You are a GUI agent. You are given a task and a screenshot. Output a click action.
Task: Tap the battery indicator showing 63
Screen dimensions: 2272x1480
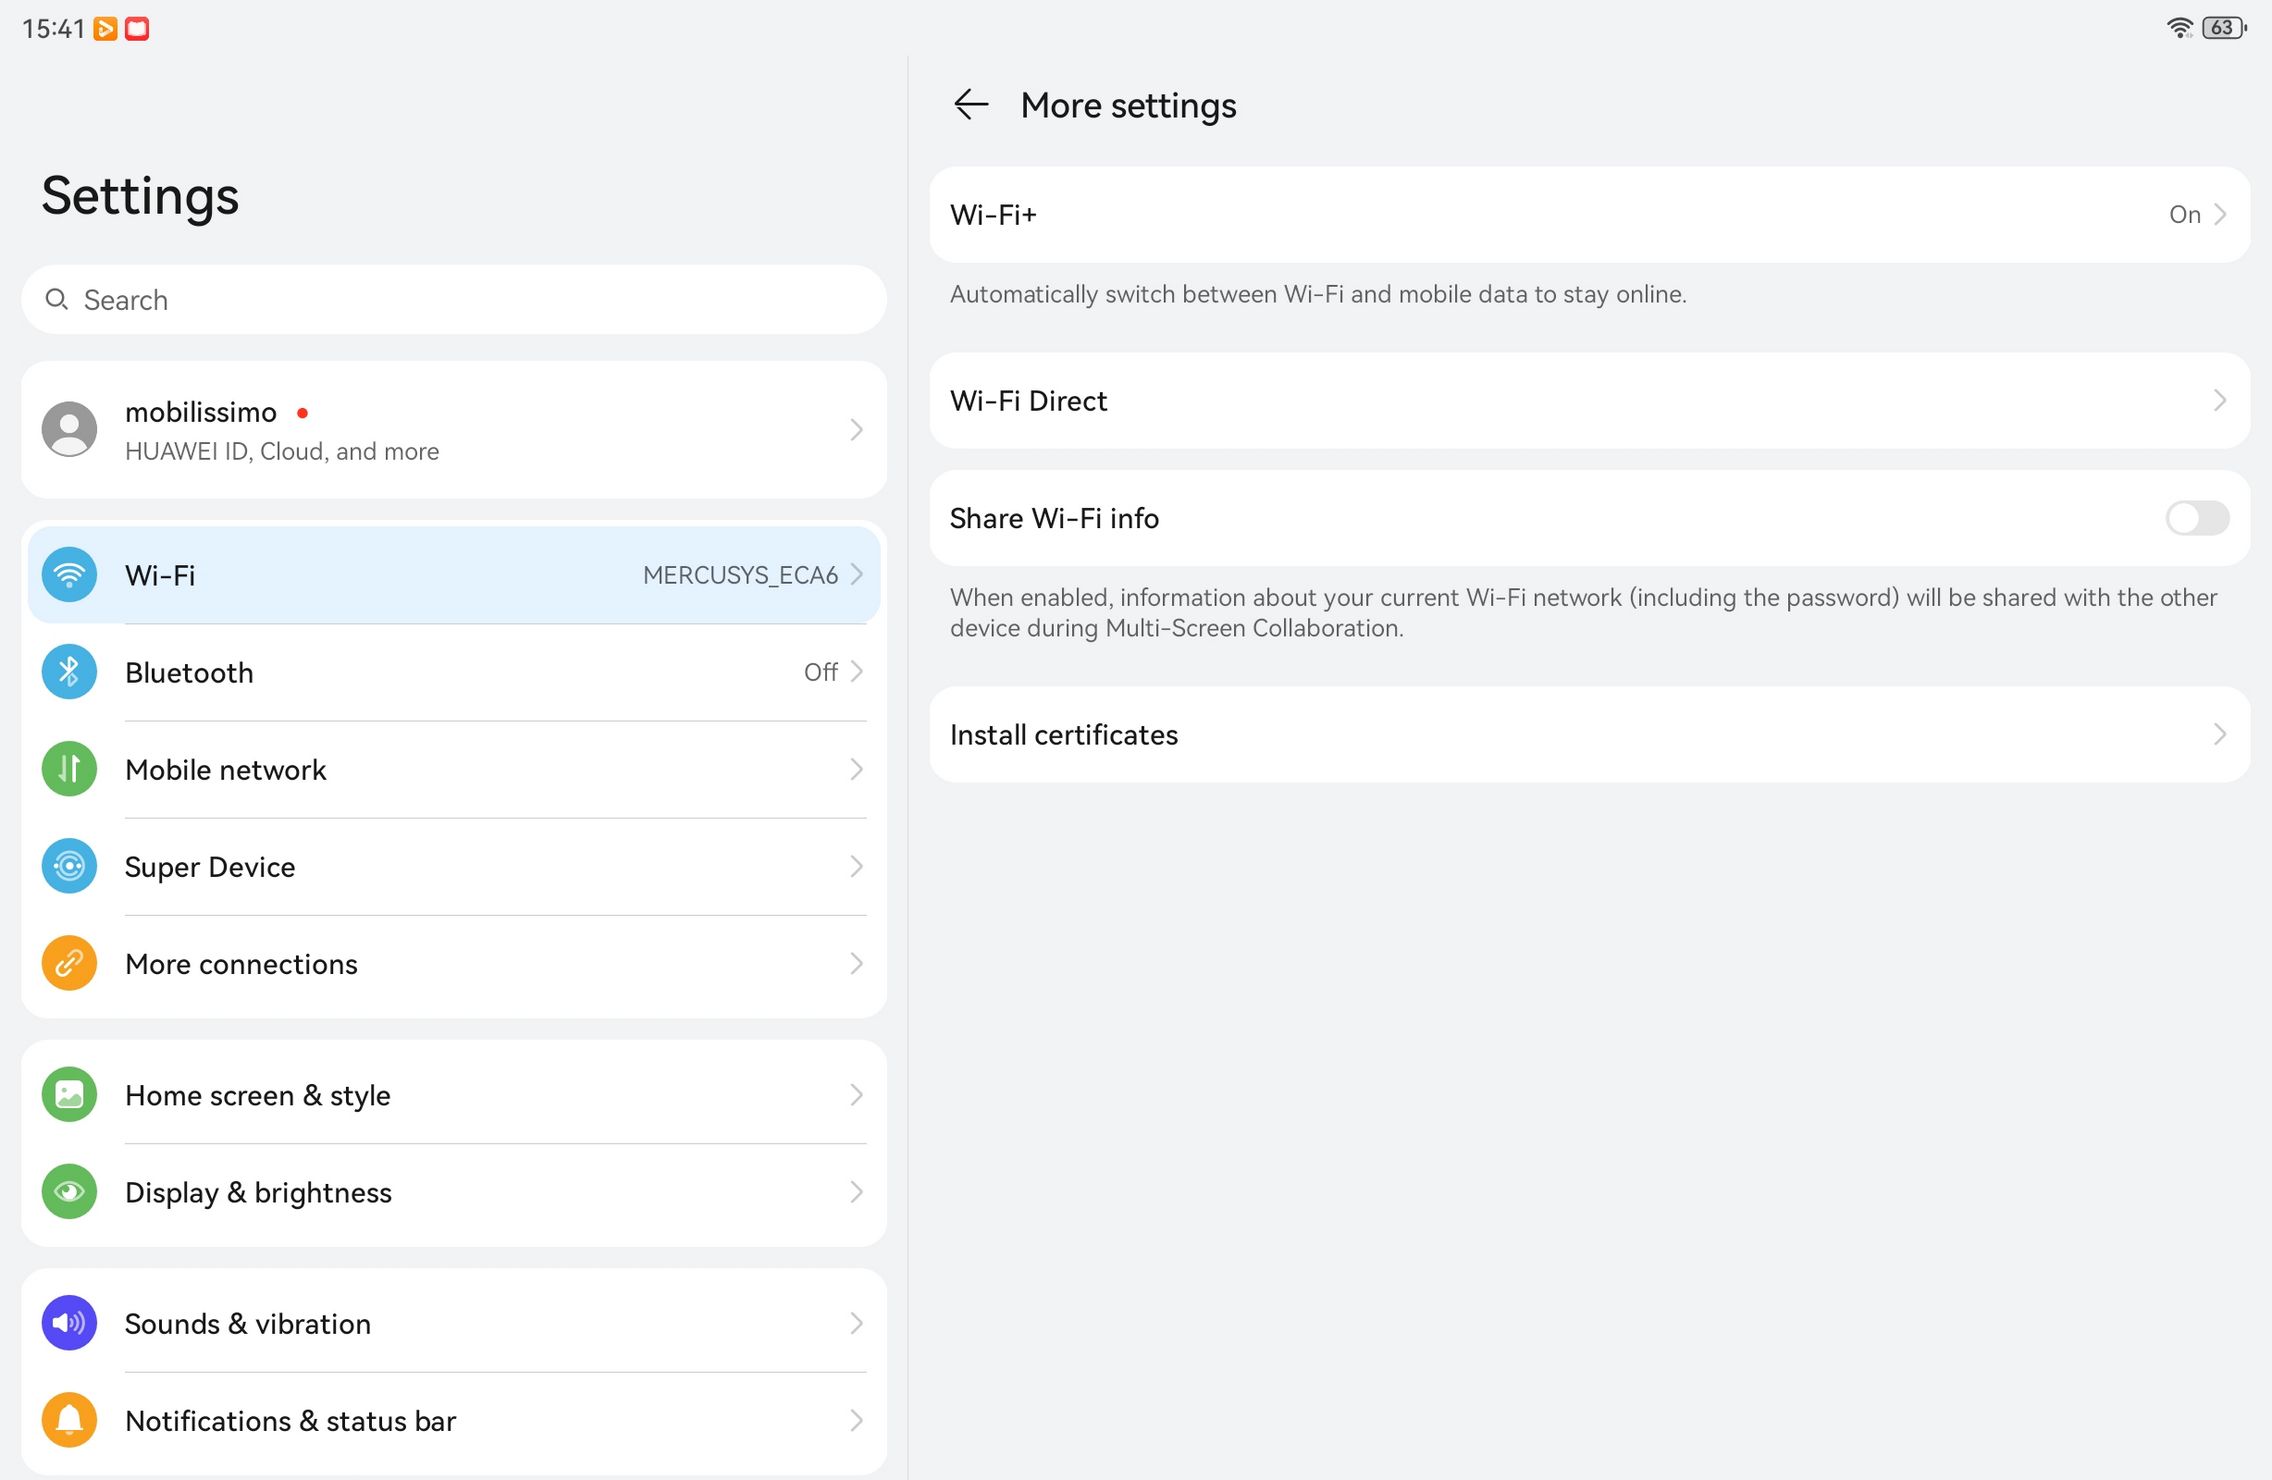click(2224, 28)
